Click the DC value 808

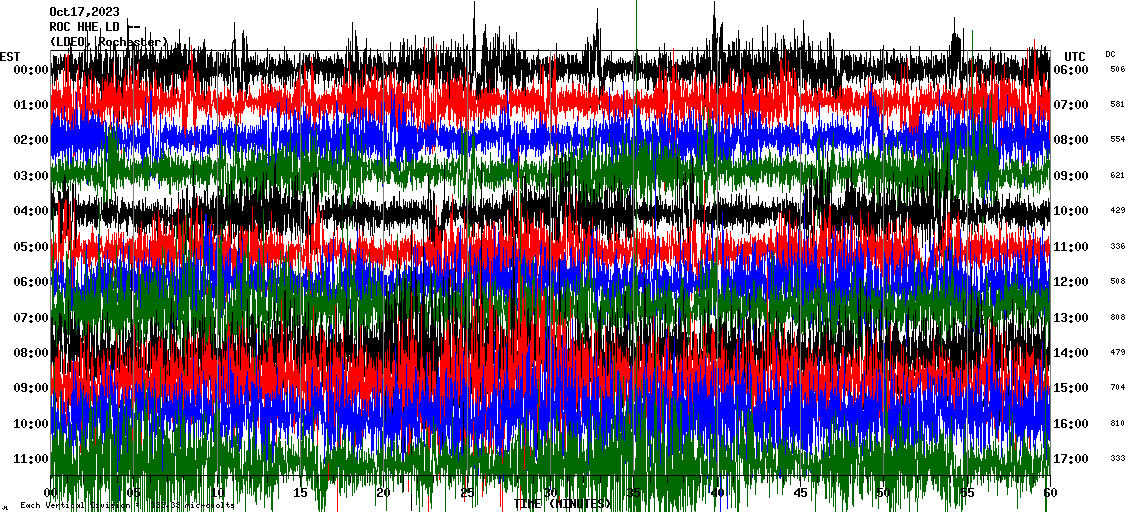point(1117,317)
